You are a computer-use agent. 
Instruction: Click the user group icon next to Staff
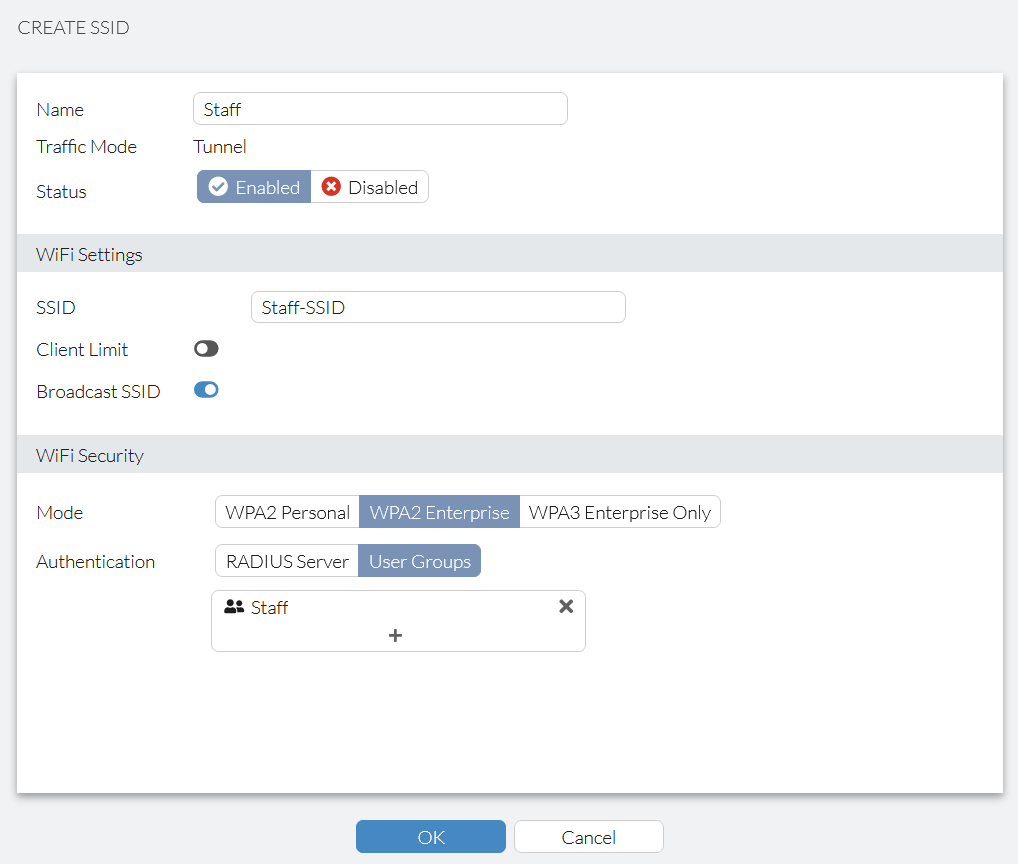(x=232, y=606)
